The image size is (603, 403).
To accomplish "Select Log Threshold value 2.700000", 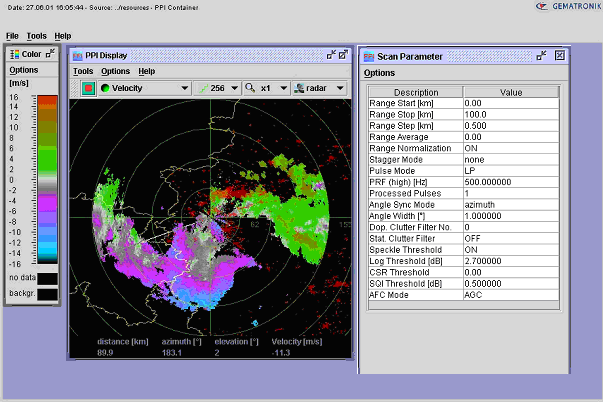I will tap(511, 261).
